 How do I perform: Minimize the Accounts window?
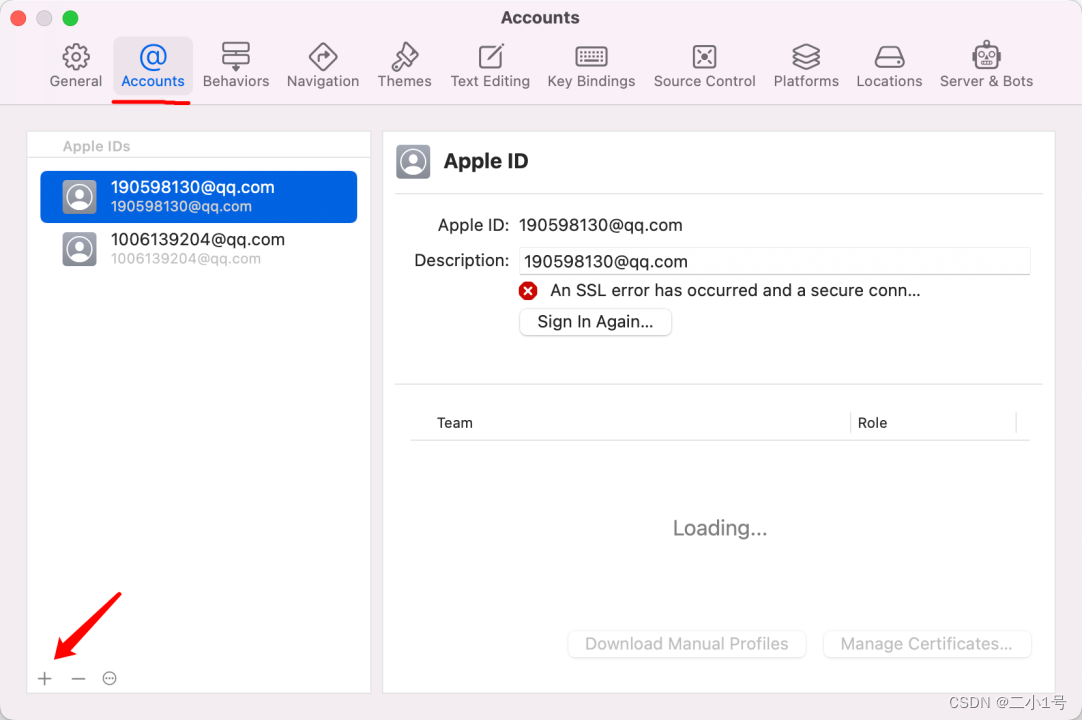click(44, 18)
